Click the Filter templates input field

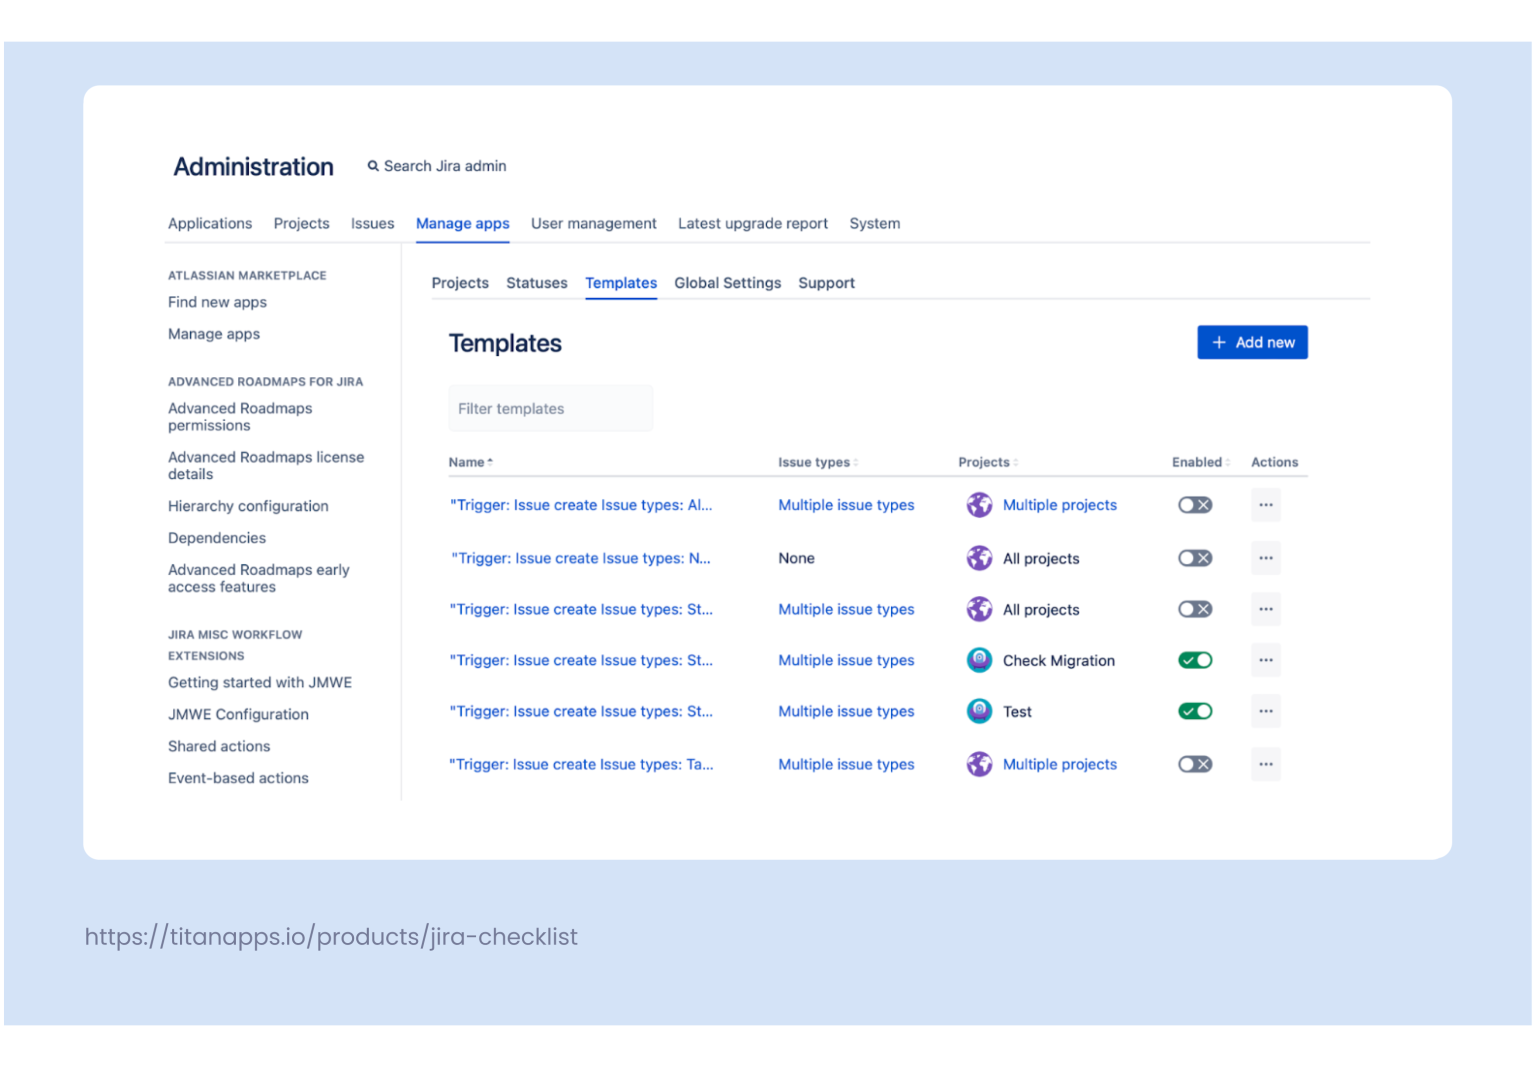(x=550, y=409)
